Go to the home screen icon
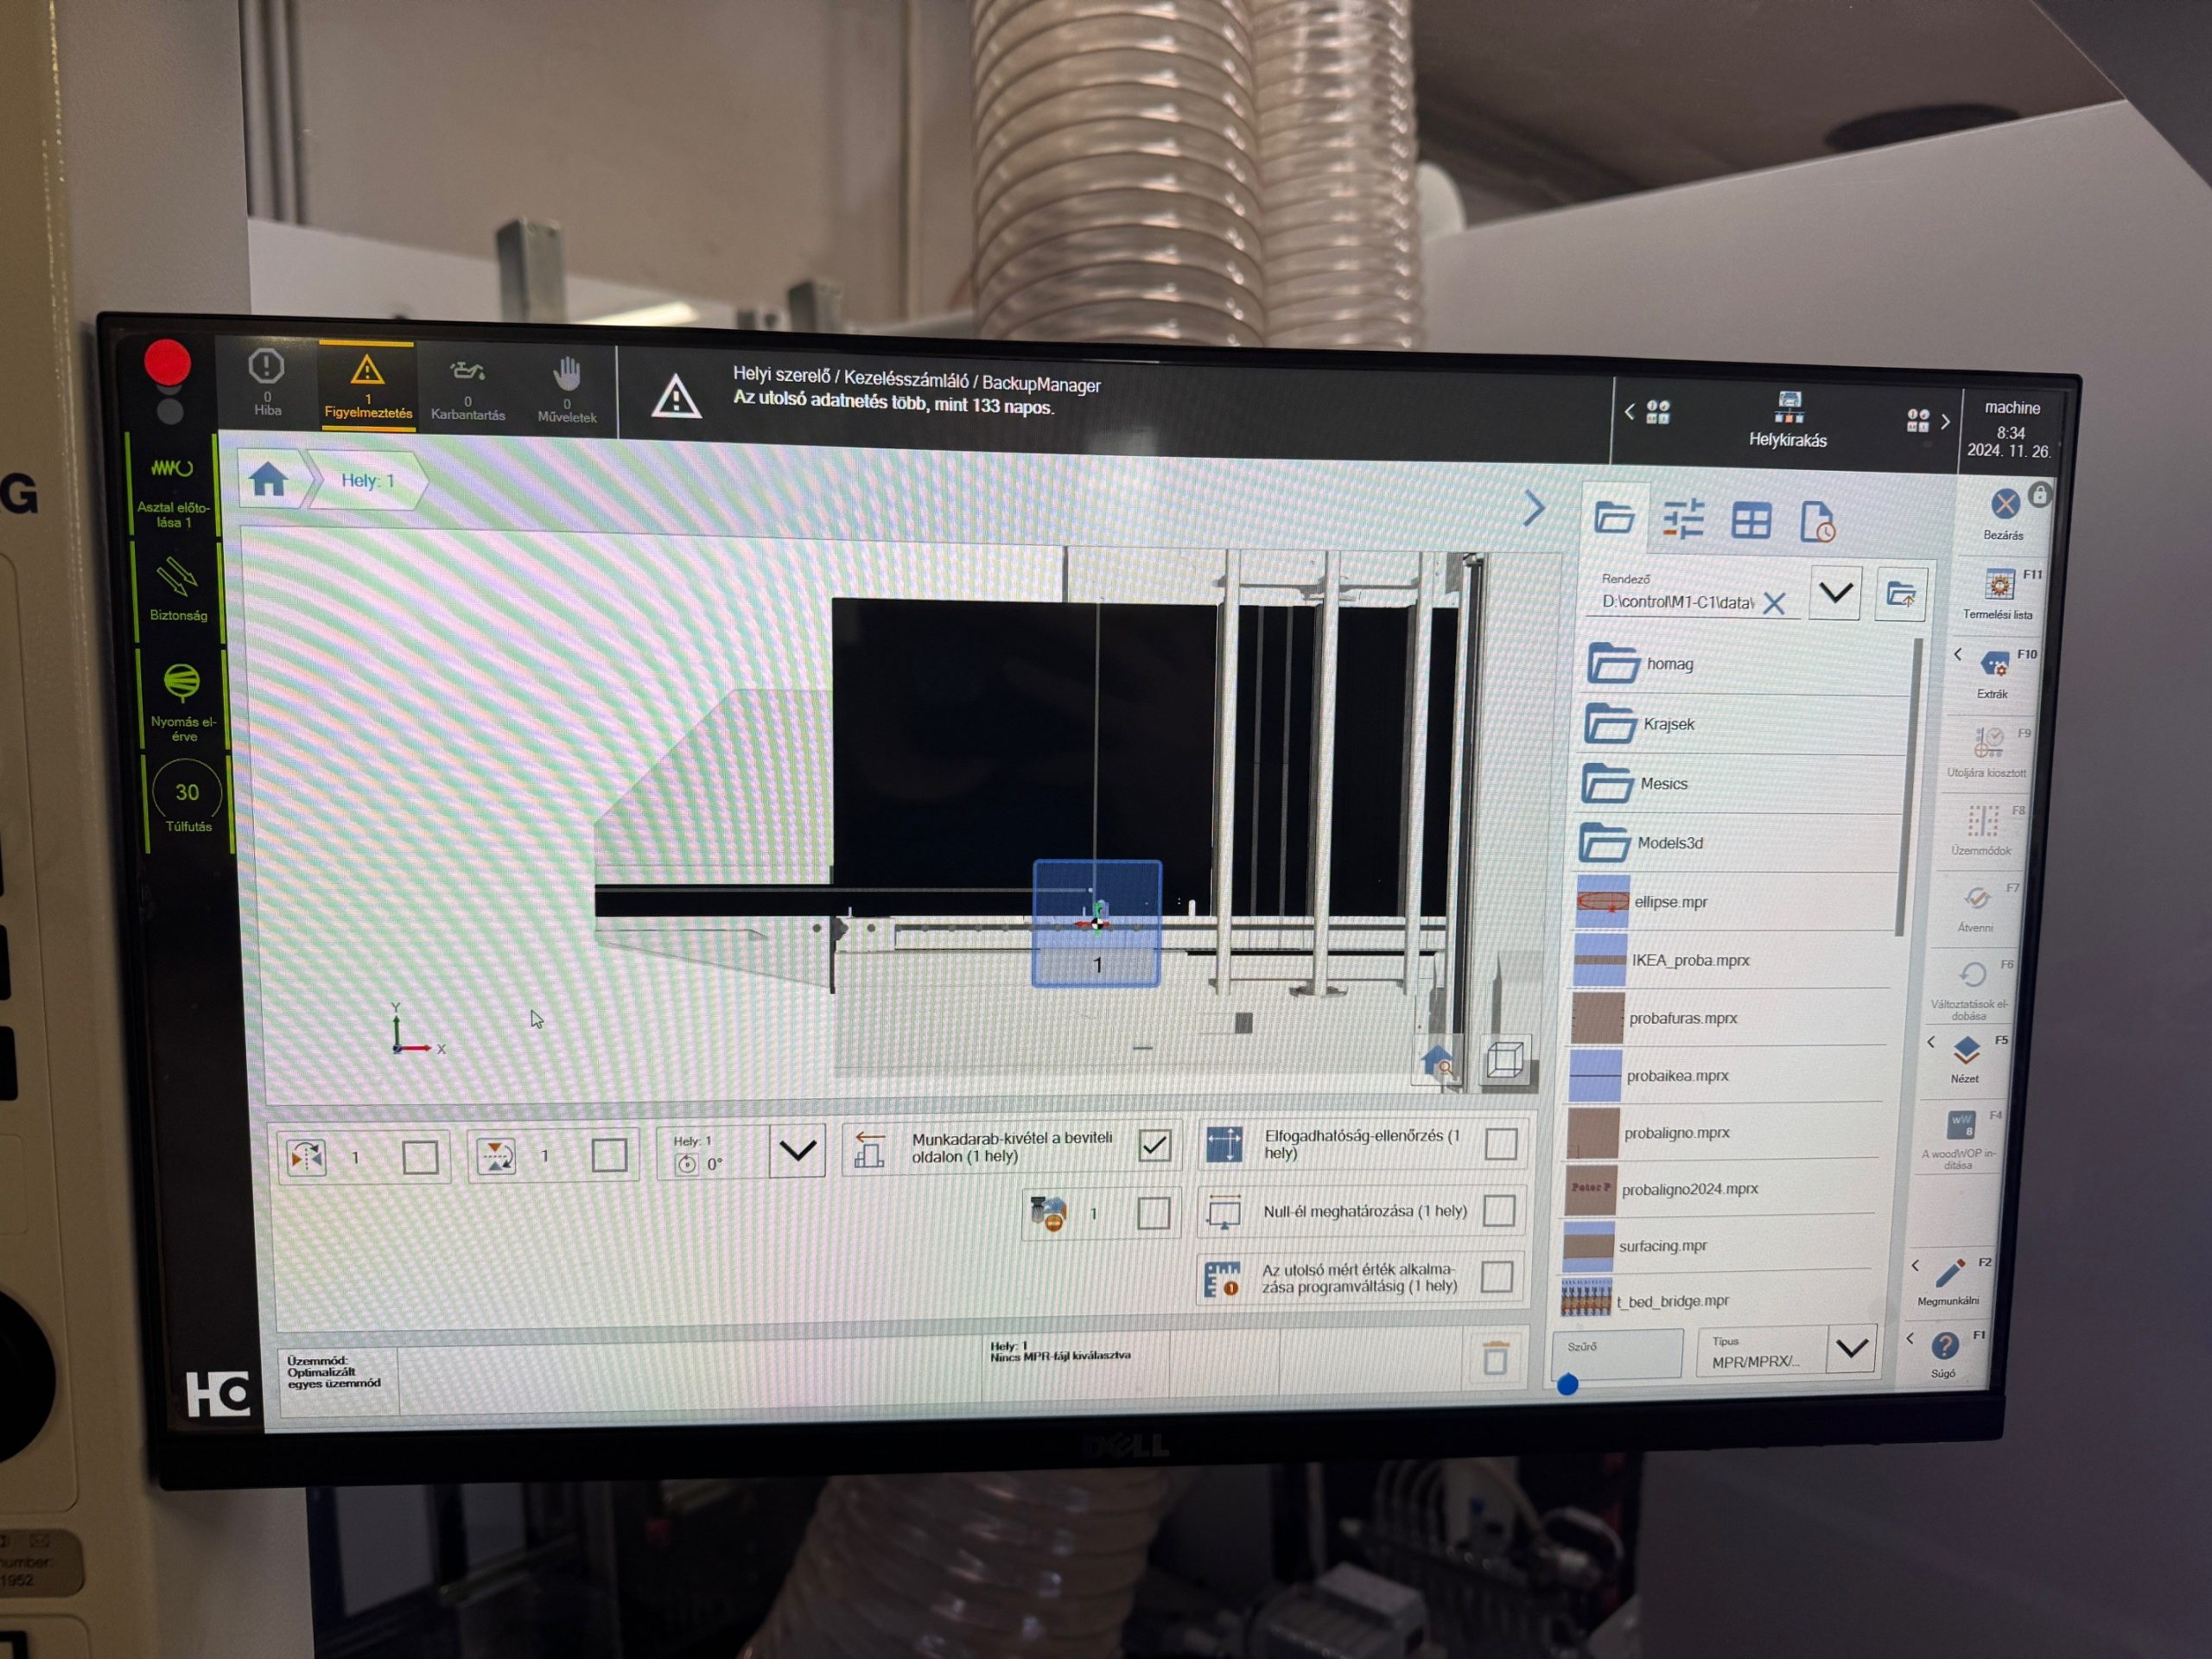Screen dimensions: 2212x1659 point(269,480)
